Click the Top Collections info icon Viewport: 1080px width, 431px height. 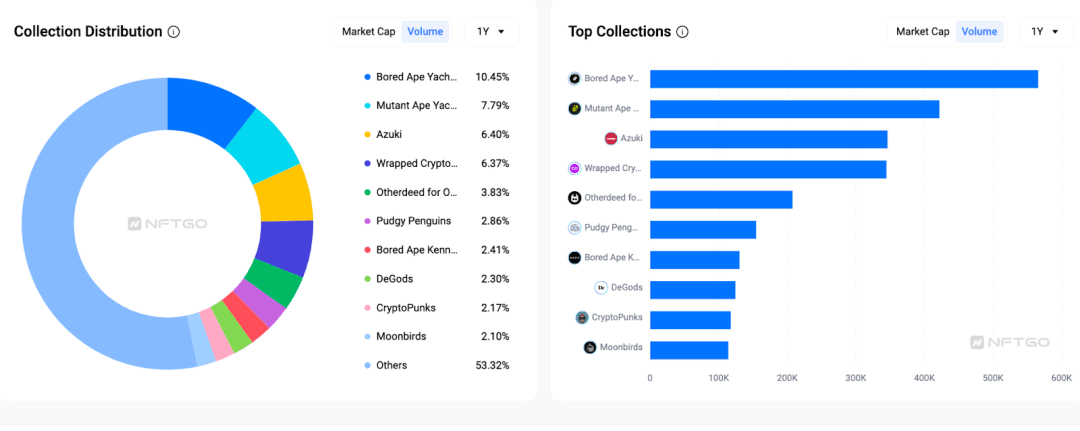682,32
